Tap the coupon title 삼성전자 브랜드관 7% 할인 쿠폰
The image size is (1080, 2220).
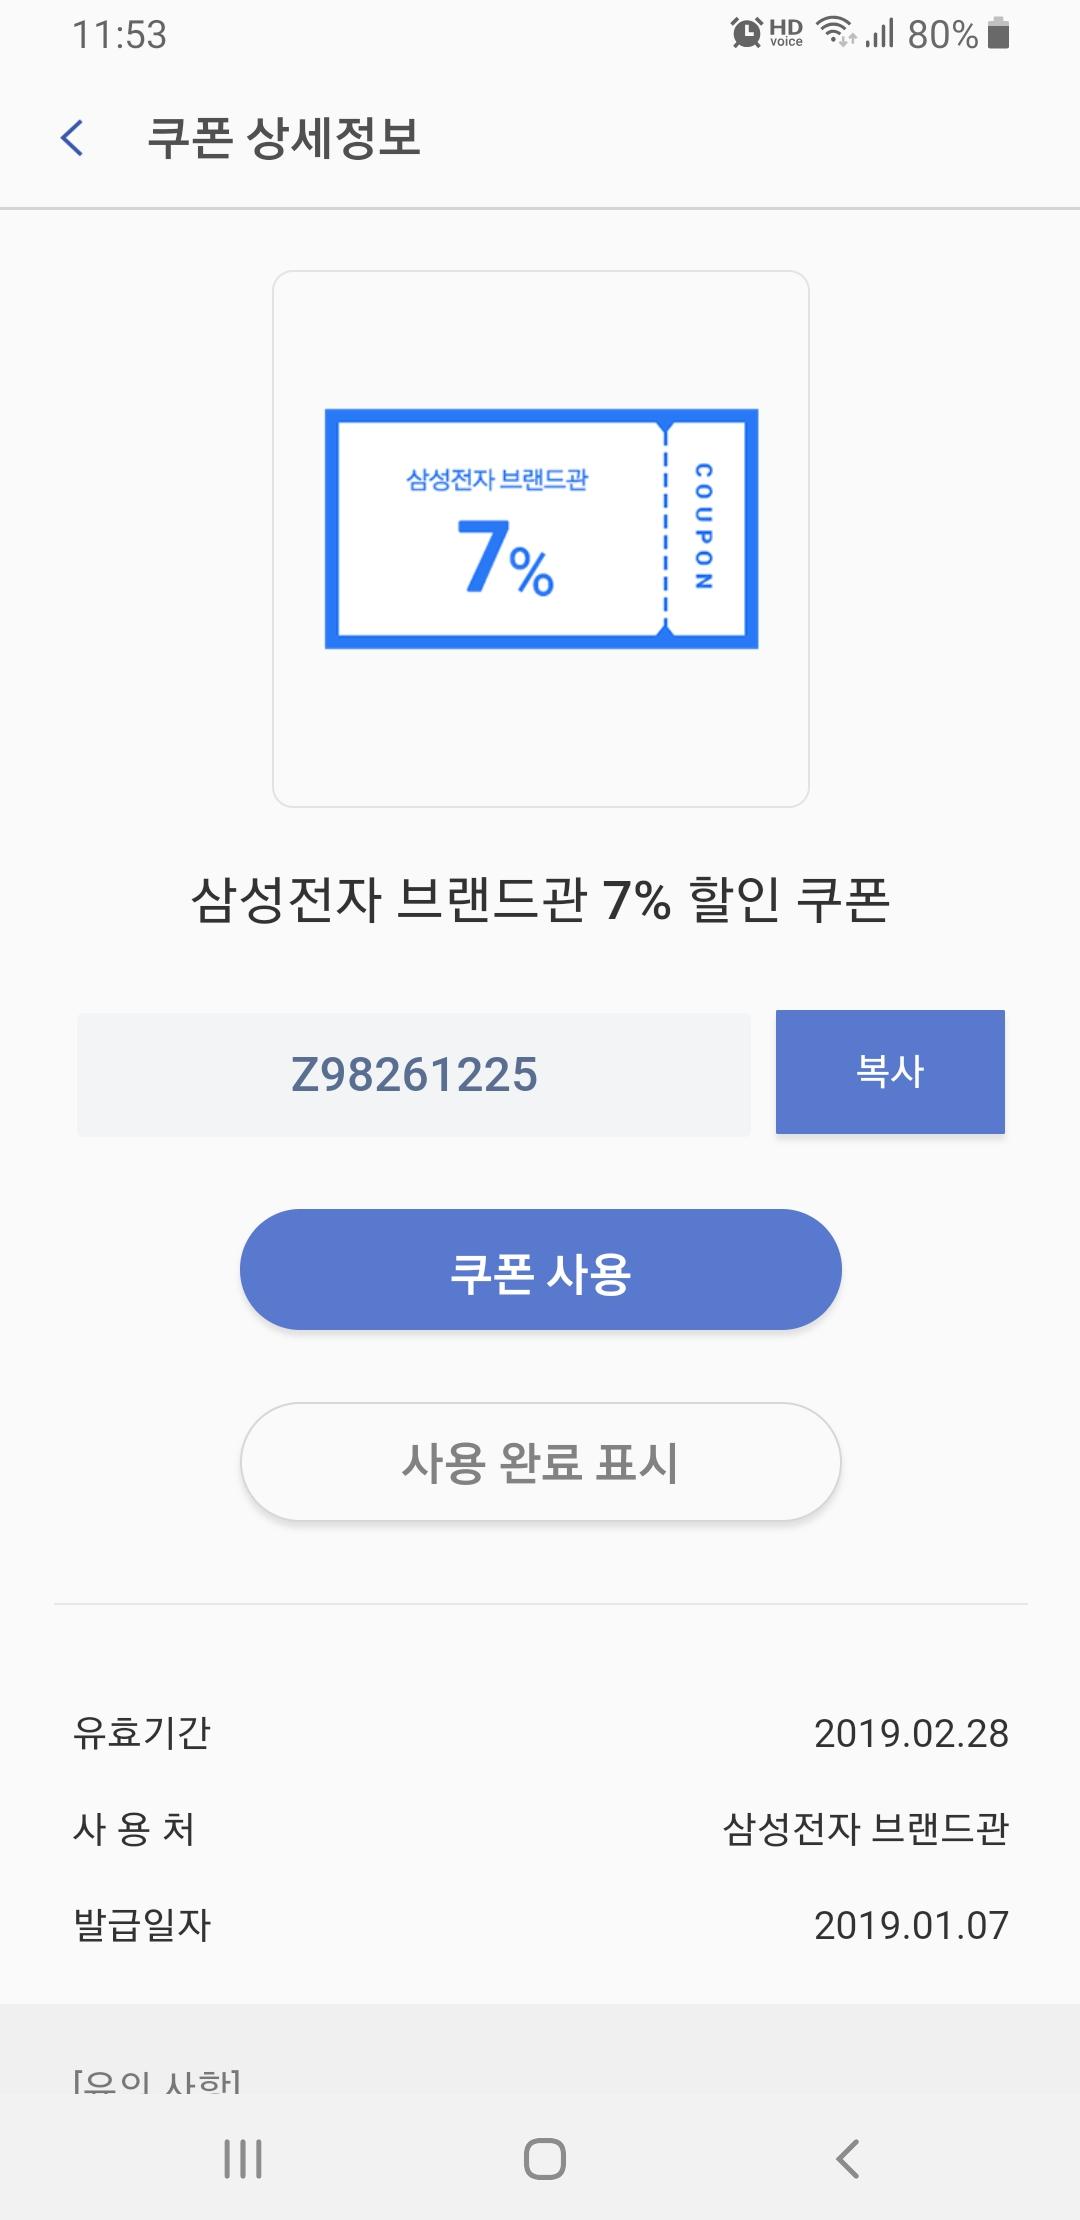(x=540, y=900)
